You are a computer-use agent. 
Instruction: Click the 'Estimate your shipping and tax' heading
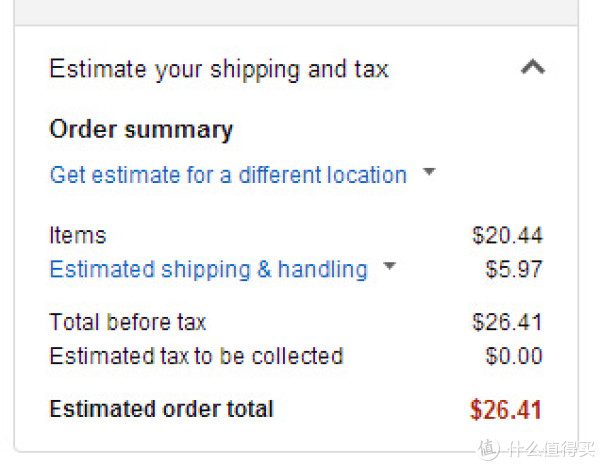pyautogui.click(x=219, y=69)
